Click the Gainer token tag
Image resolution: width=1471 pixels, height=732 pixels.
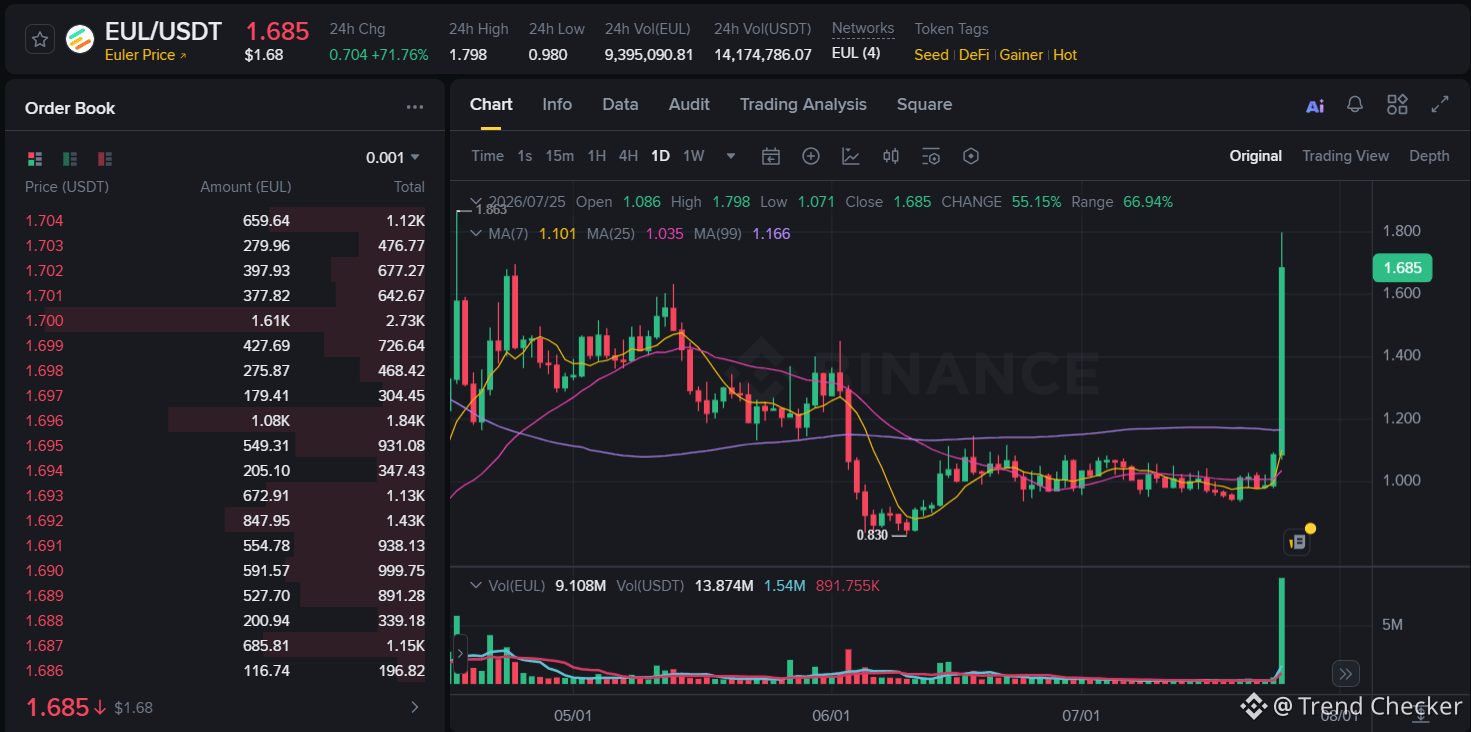1021,55
